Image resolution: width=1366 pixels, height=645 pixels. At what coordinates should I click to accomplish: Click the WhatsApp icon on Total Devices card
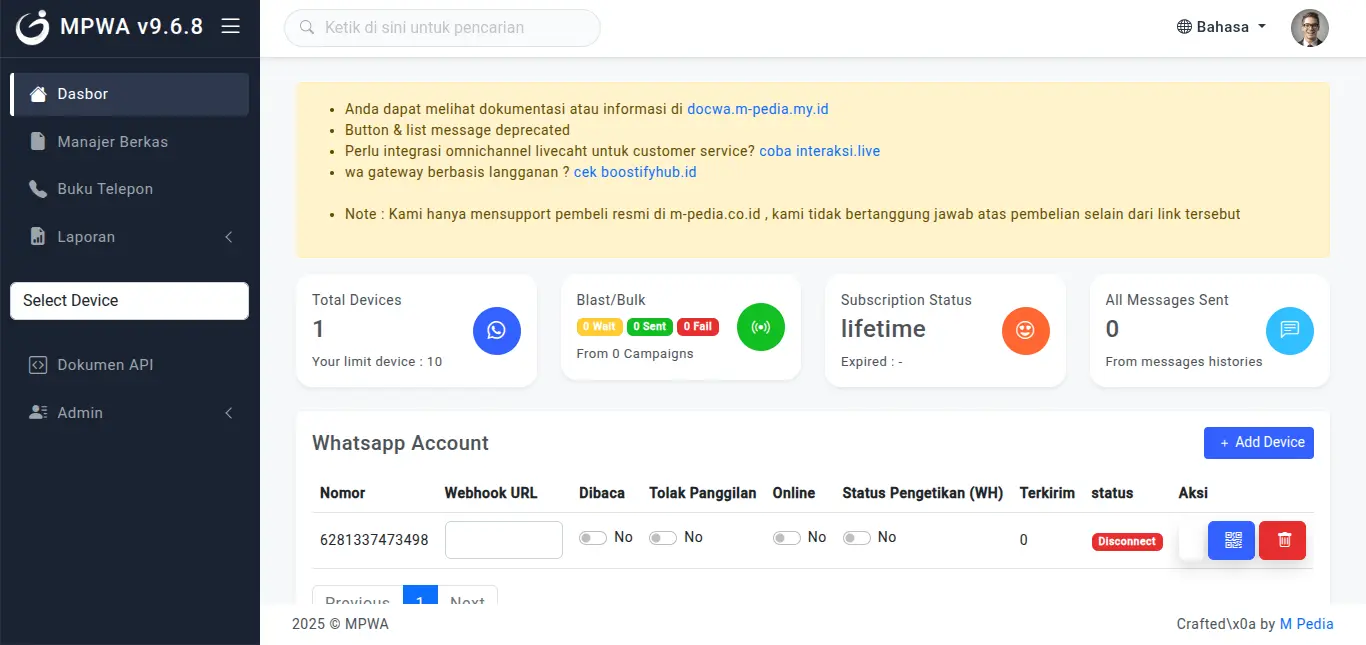[497, 331]
